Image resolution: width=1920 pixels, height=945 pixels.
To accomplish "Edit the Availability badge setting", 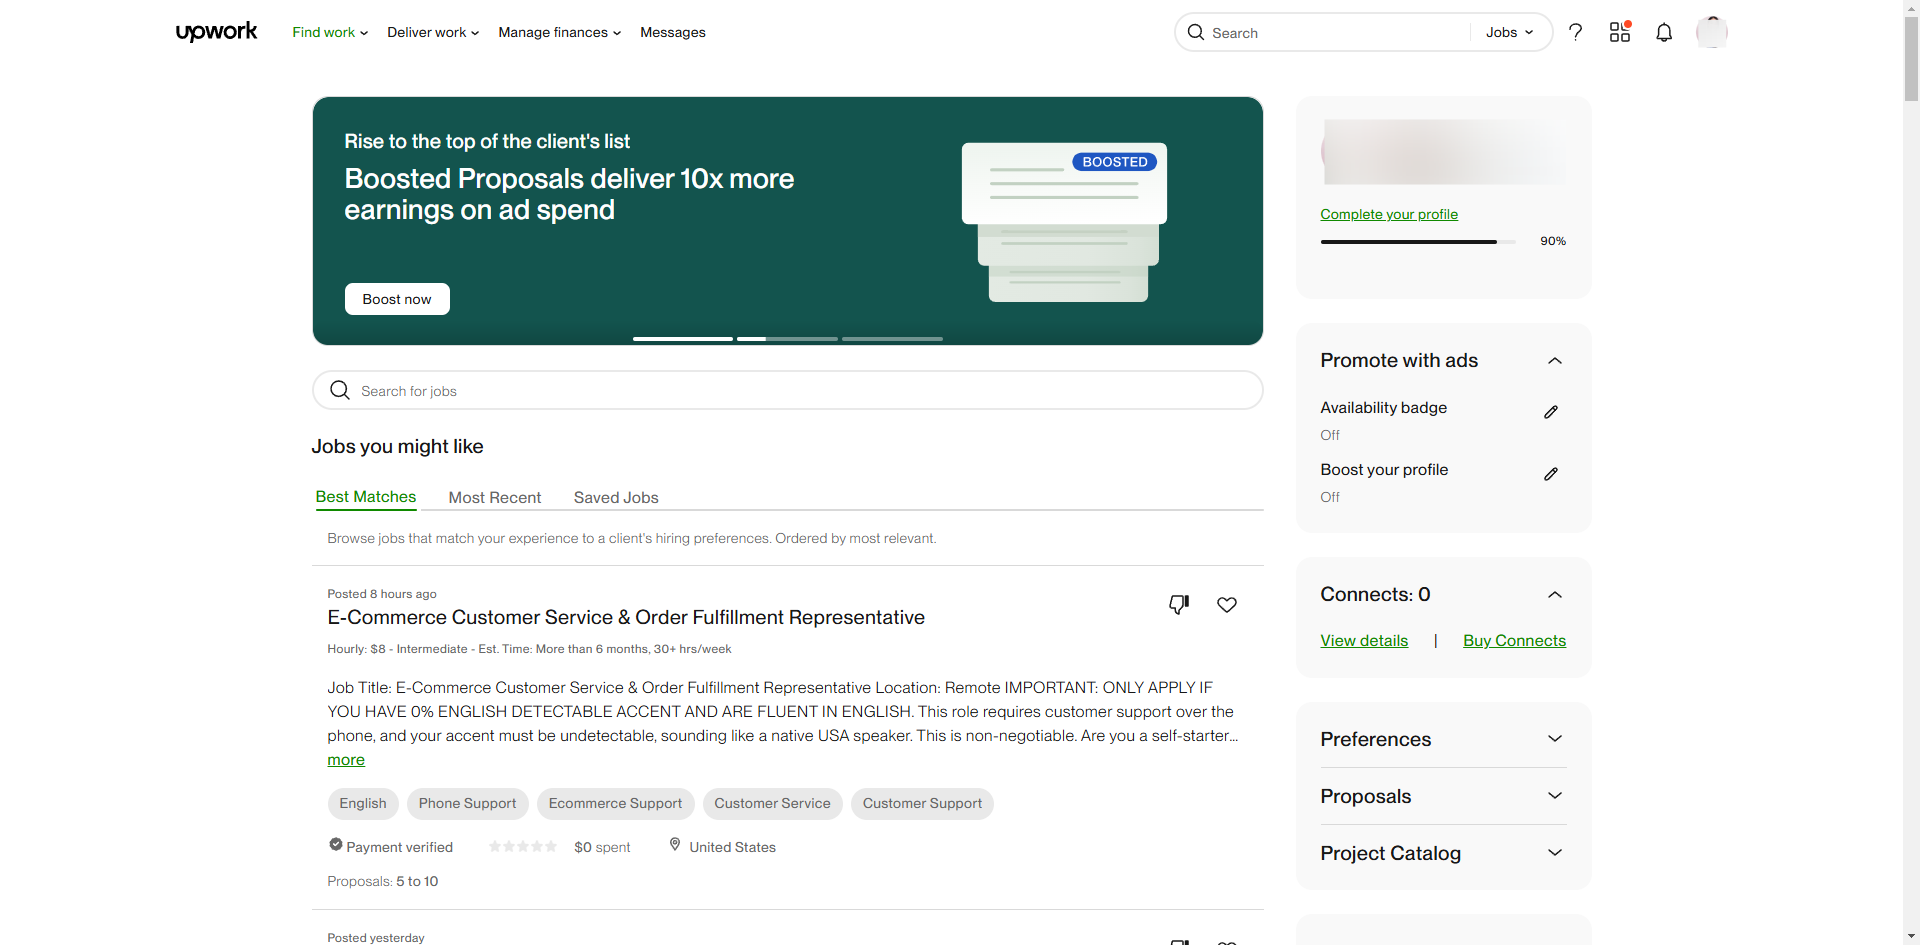I will point(1551,412).
